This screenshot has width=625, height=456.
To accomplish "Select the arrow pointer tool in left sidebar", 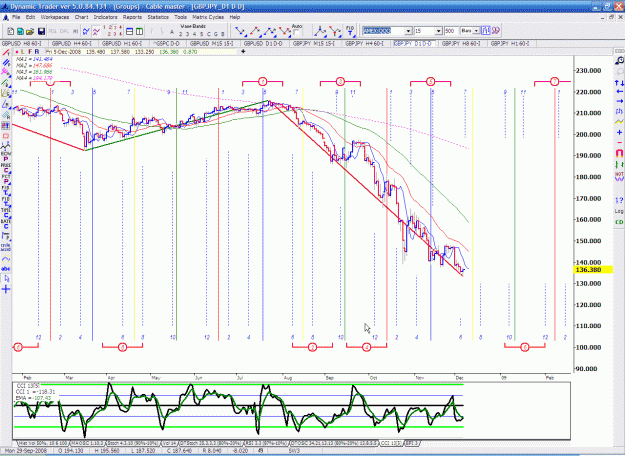I will click(x=6, y=279).
